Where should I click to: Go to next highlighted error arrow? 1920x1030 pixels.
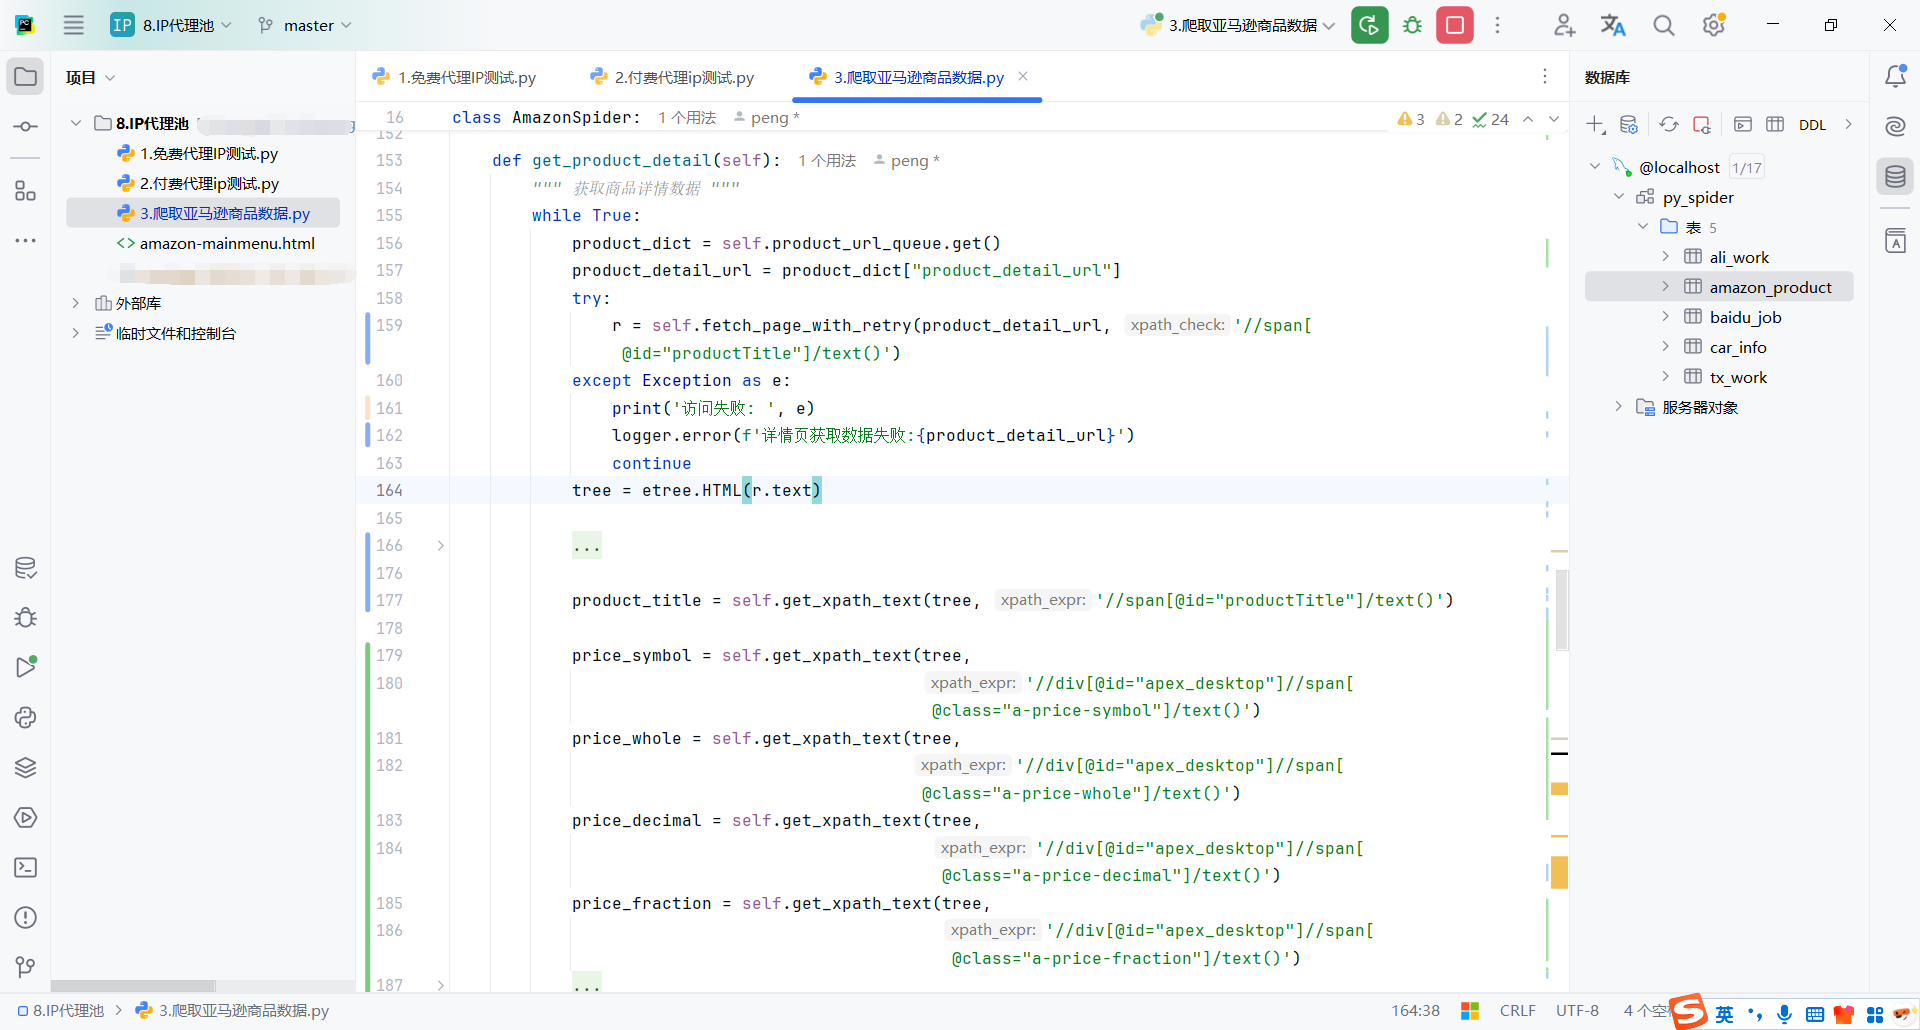1554,118
